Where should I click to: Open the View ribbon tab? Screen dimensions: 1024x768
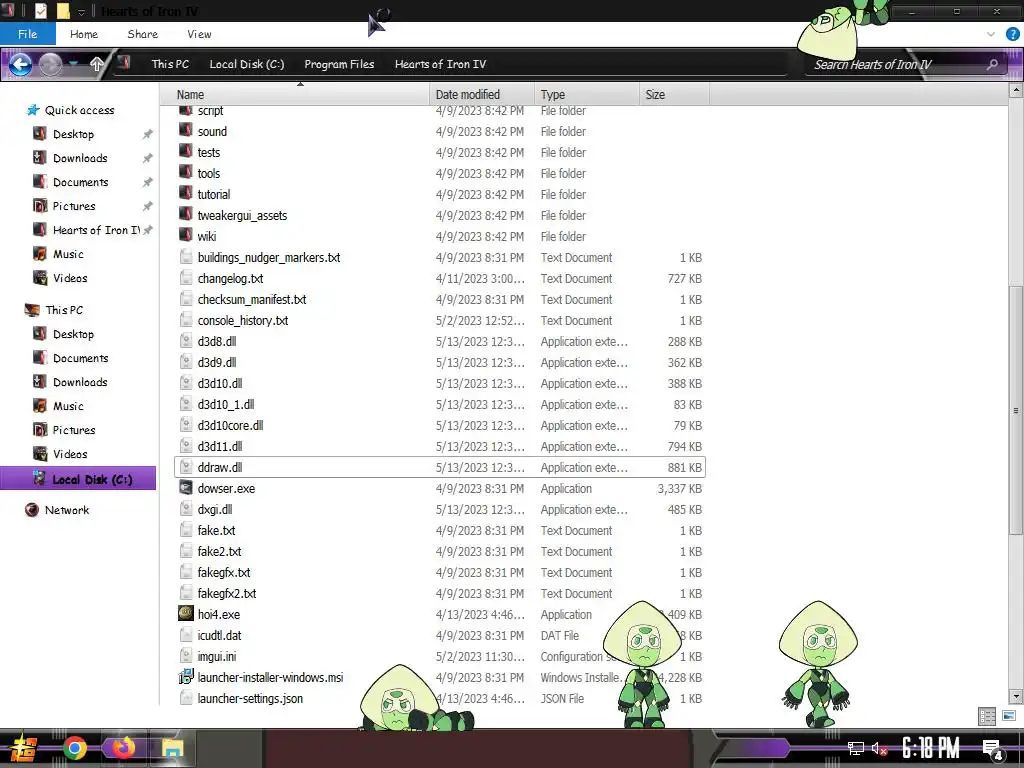coord(199,34)
